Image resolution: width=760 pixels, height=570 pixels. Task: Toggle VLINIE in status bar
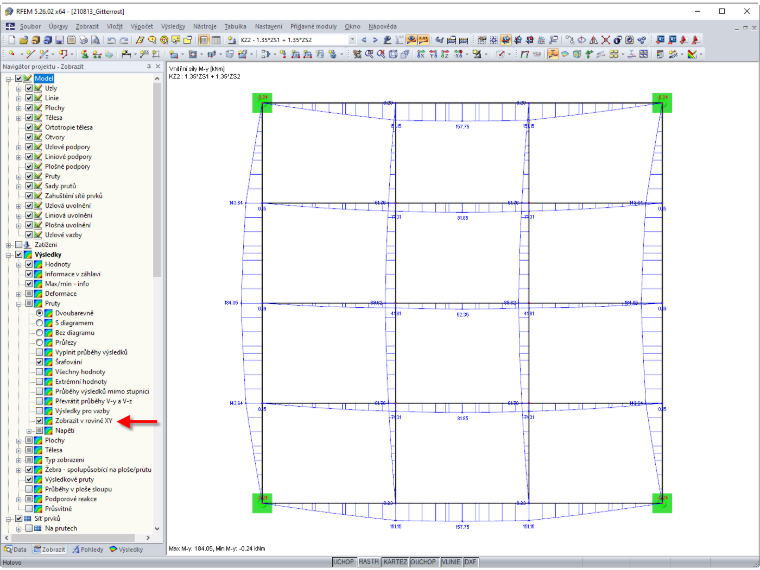451,562
